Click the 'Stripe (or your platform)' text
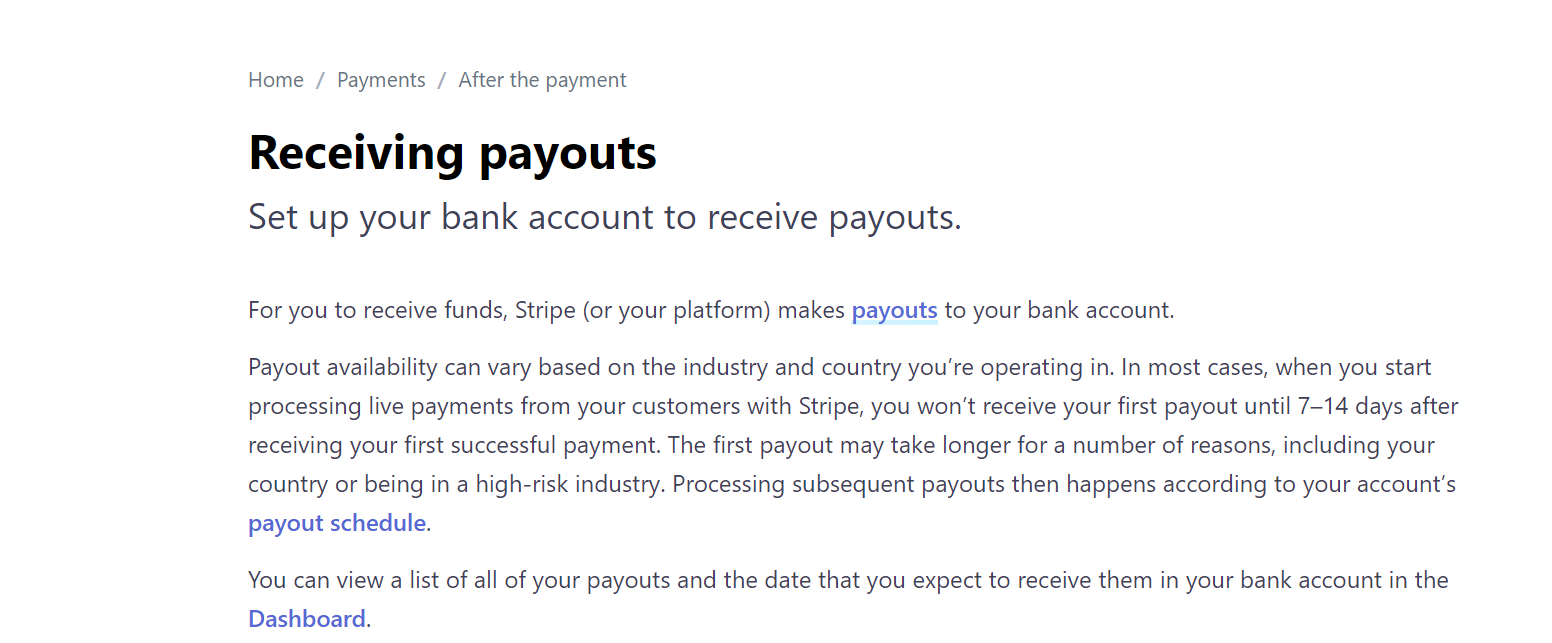The width and height of the screenshot is (1552, 643). click(643, 310)
